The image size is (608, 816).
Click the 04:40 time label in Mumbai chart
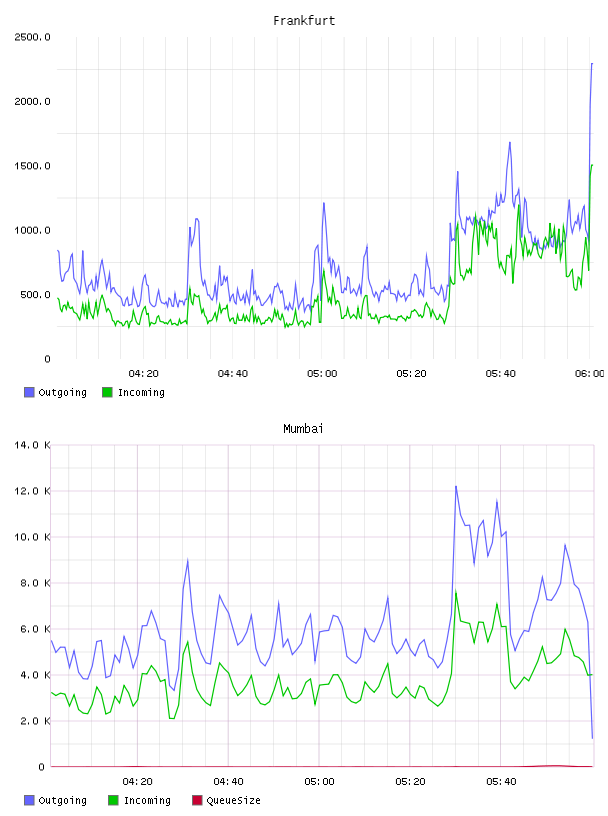[x=228, y=782]
